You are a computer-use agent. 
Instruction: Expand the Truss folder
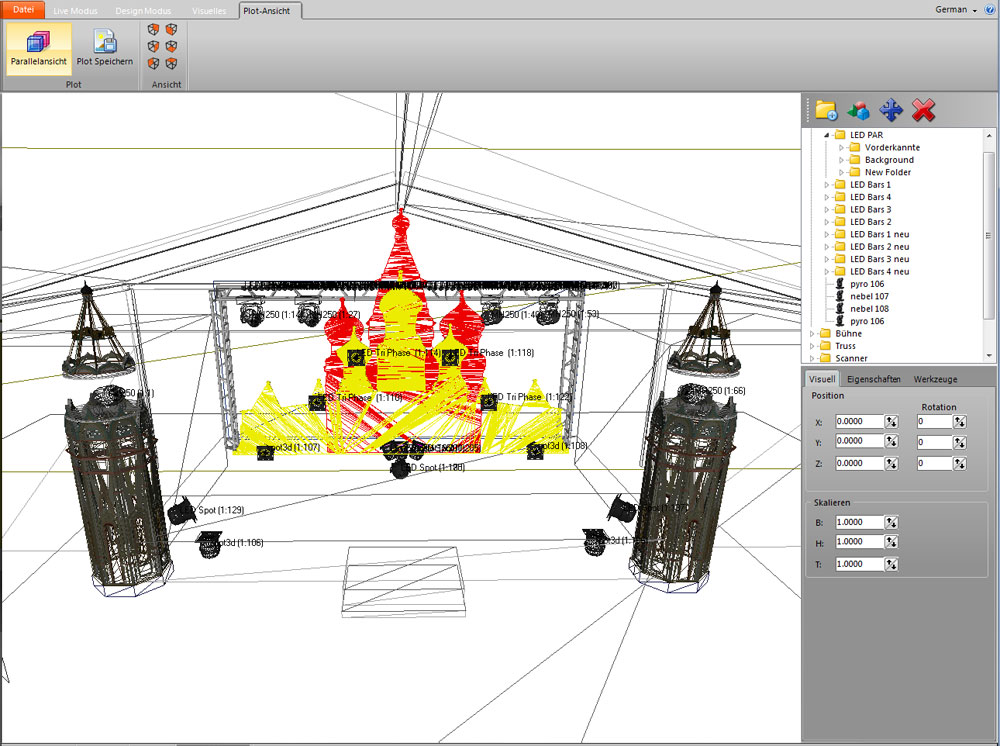click(x=812, y=346)
